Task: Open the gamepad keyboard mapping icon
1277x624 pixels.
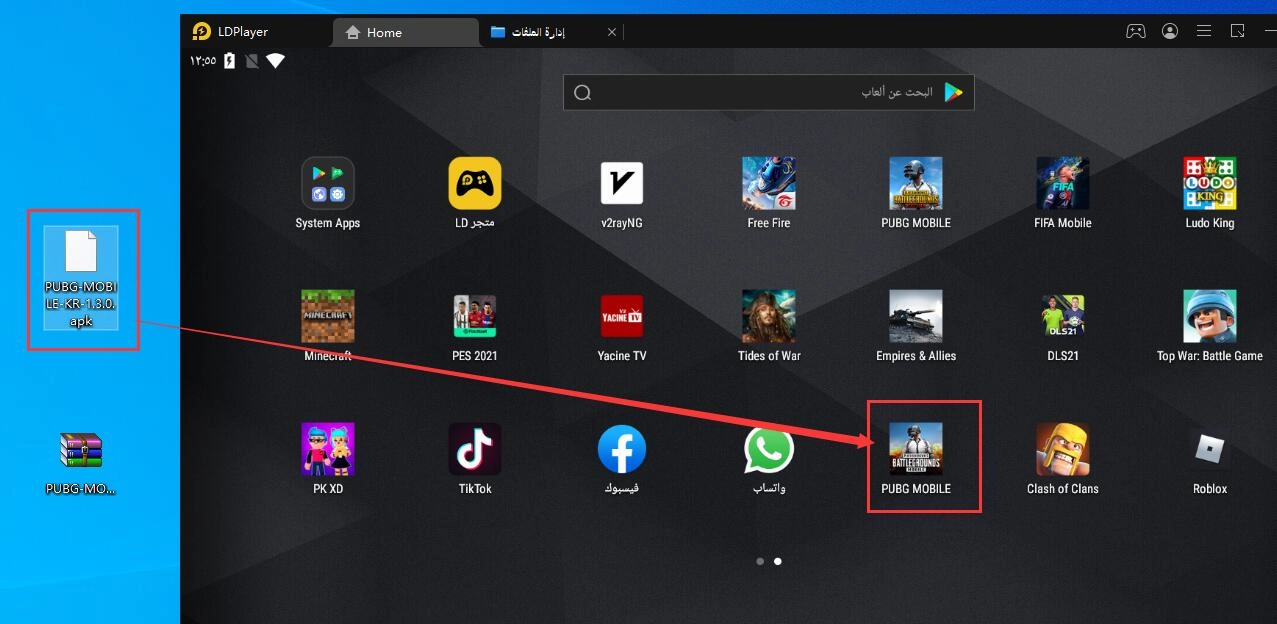Action: (x=1136, y=31)
